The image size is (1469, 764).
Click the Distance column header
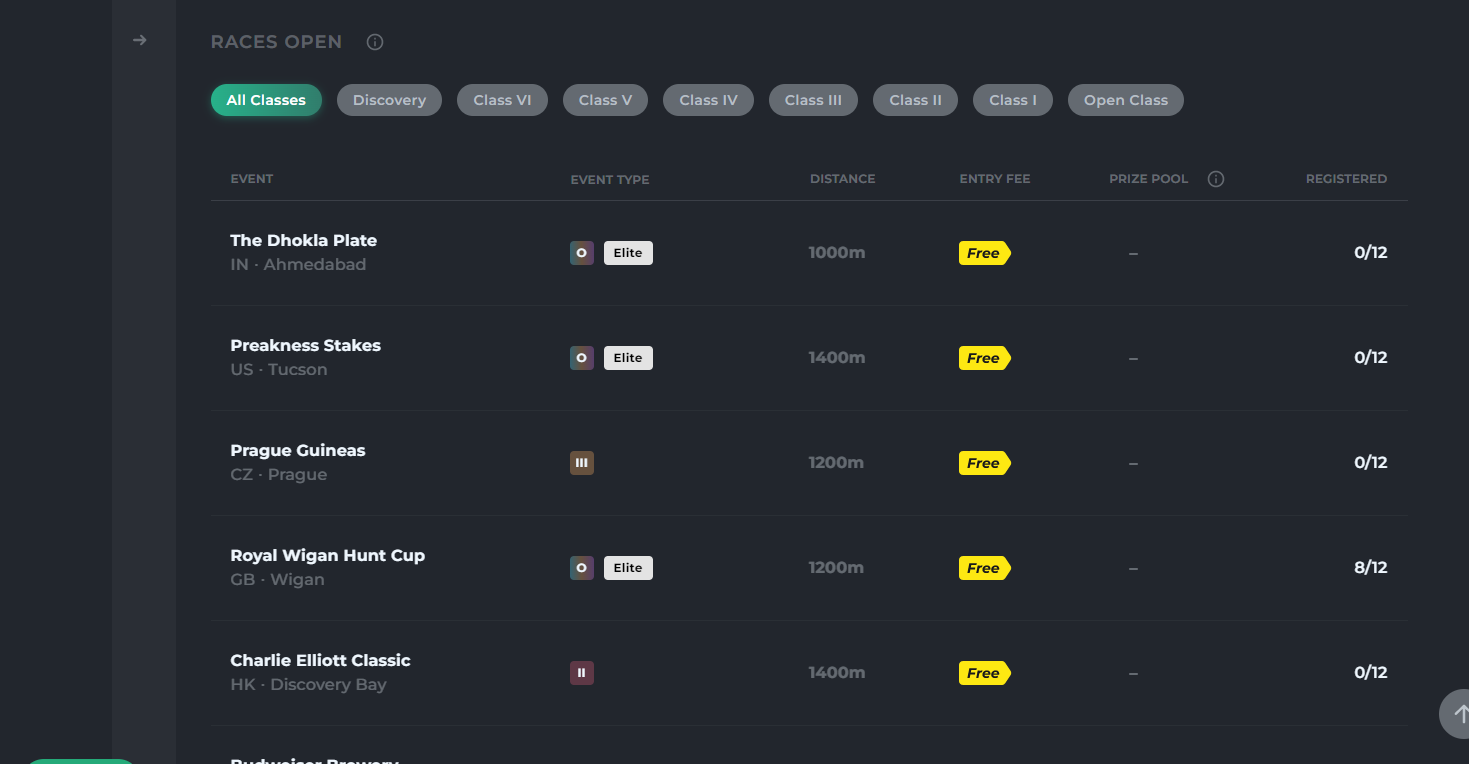click(x=842, y=179)
